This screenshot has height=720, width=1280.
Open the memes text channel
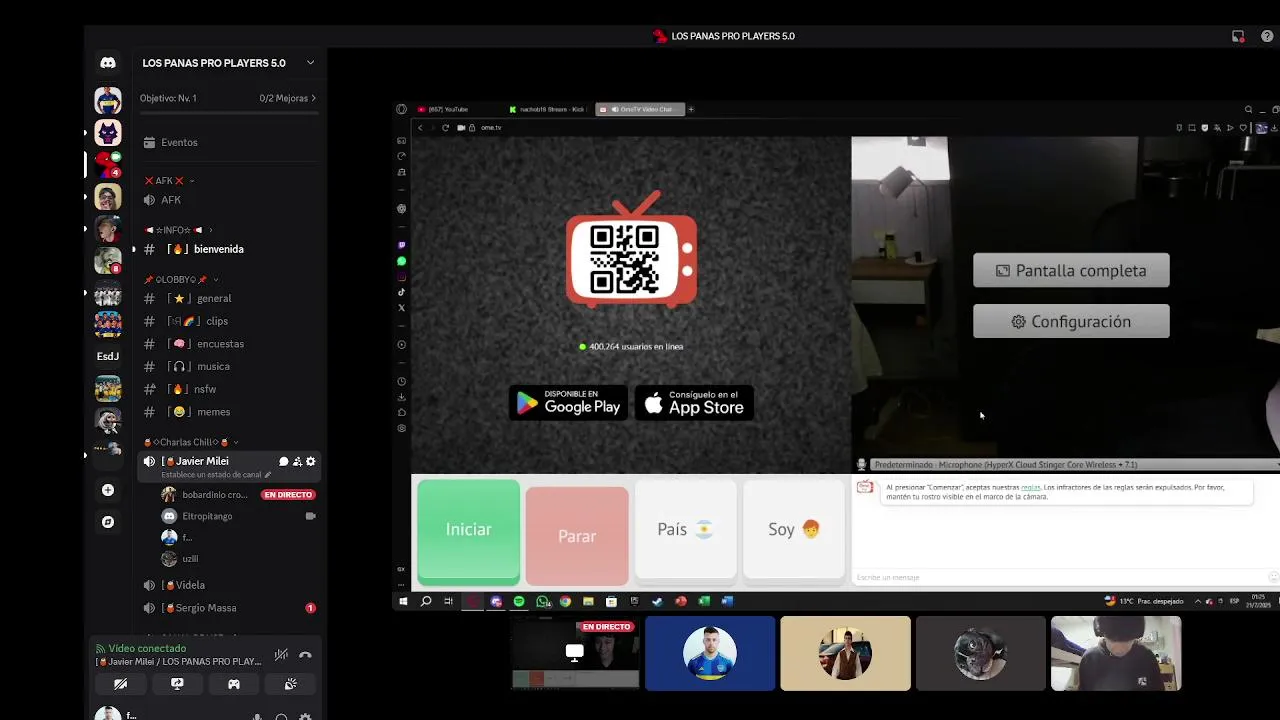(229, 412)
